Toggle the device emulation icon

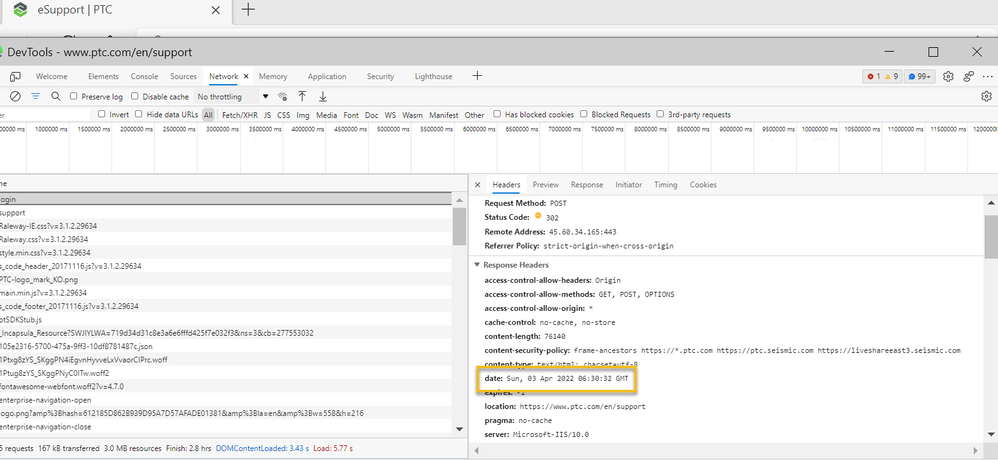[x=15, y=76]
